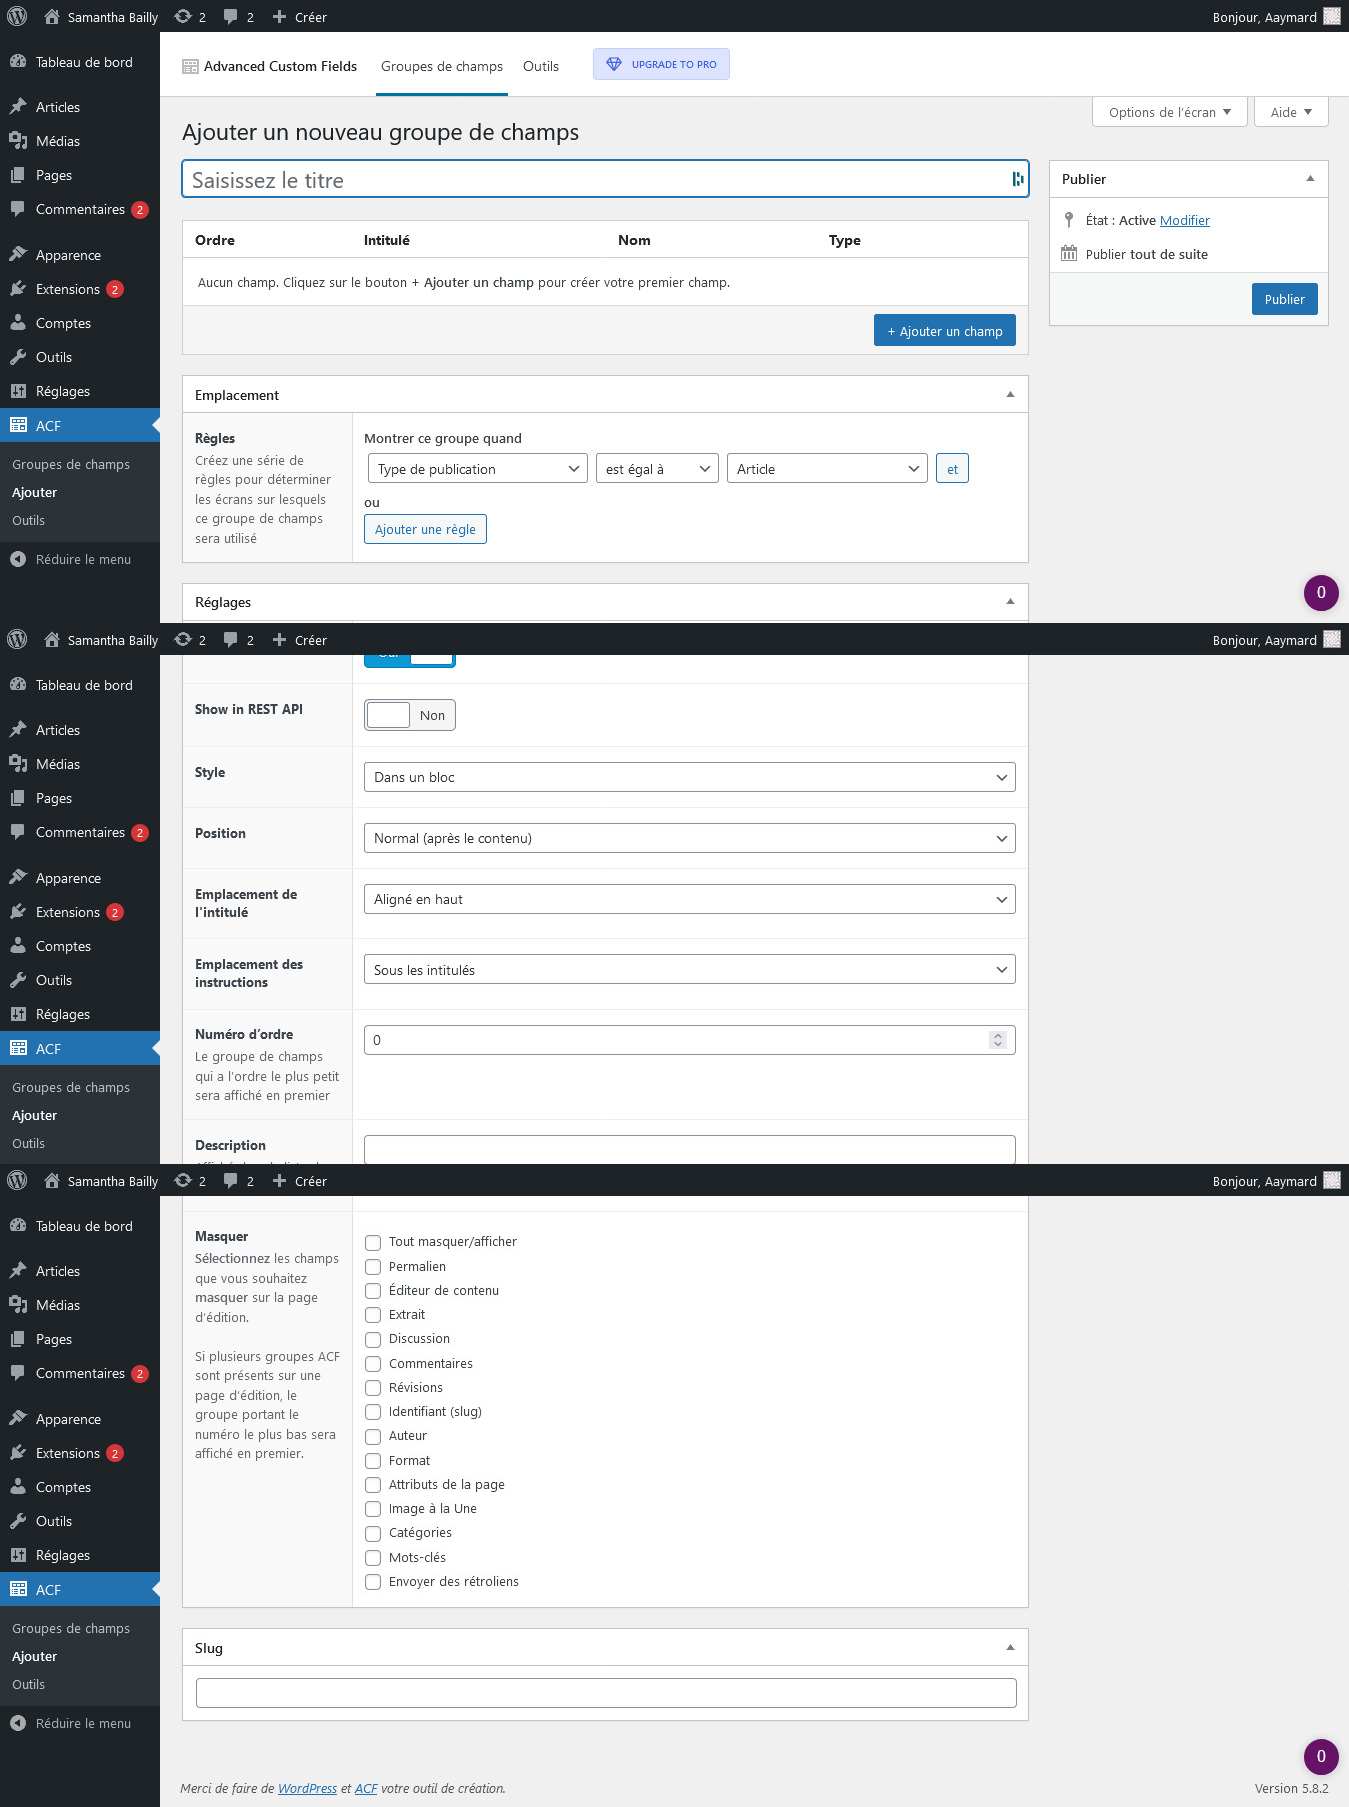Click the Numéro d'ordre number field
This screenshot has width=1349, height=1807.
(x=690, y=1040)
